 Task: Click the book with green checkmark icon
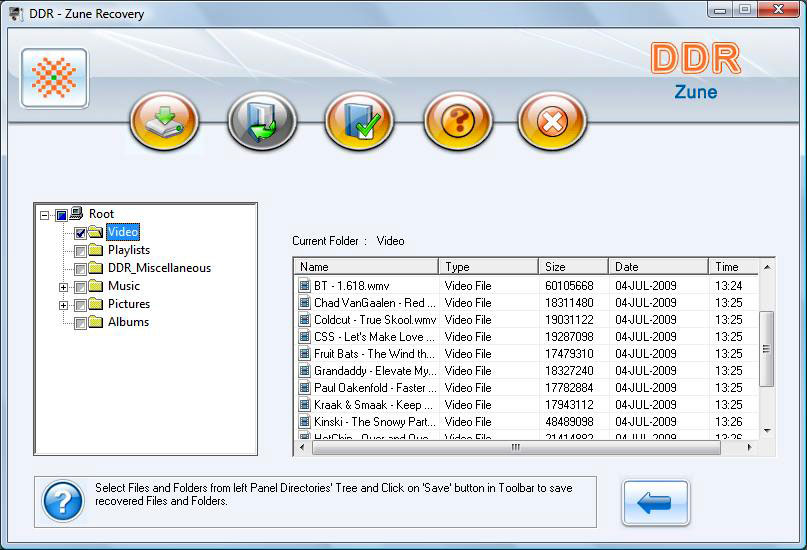pyautogui.click(x=359, y=122)
